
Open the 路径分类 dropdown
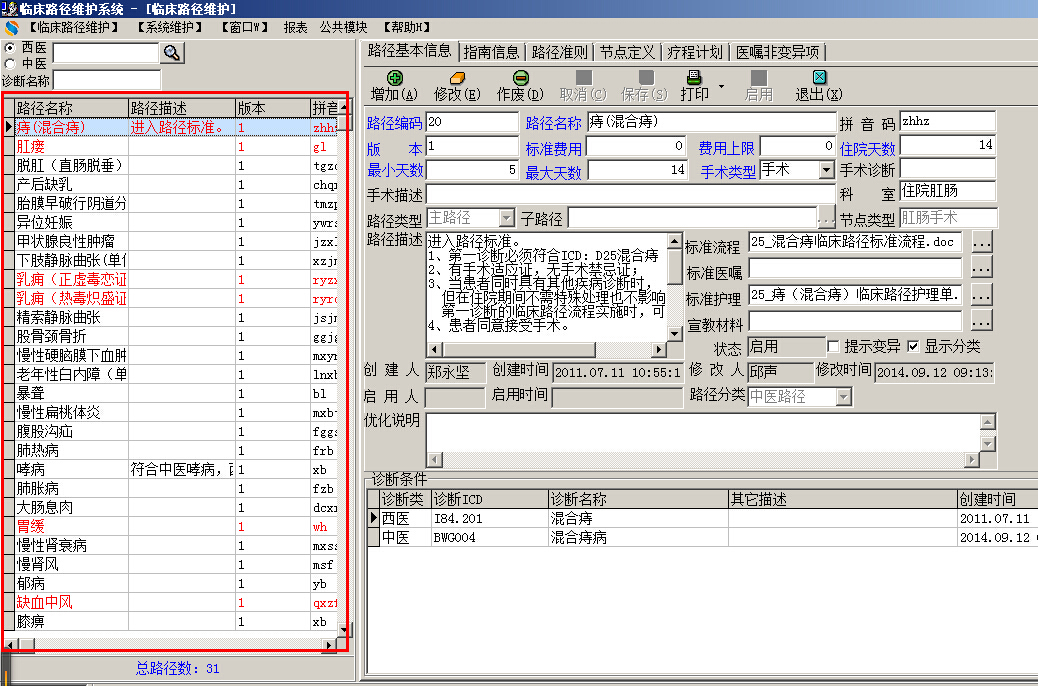[x=843, y=397]
